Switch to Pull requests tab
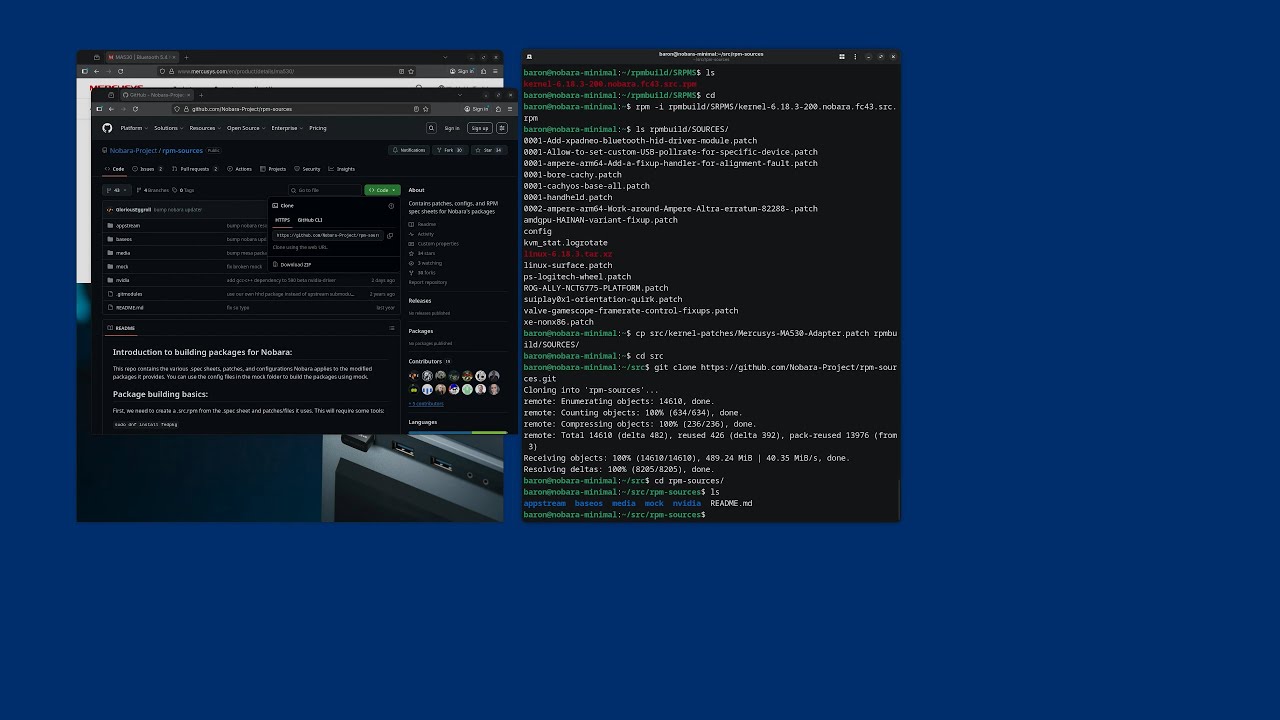The image size is (1280, 720). pyautogui.click(x=195, y=169)
